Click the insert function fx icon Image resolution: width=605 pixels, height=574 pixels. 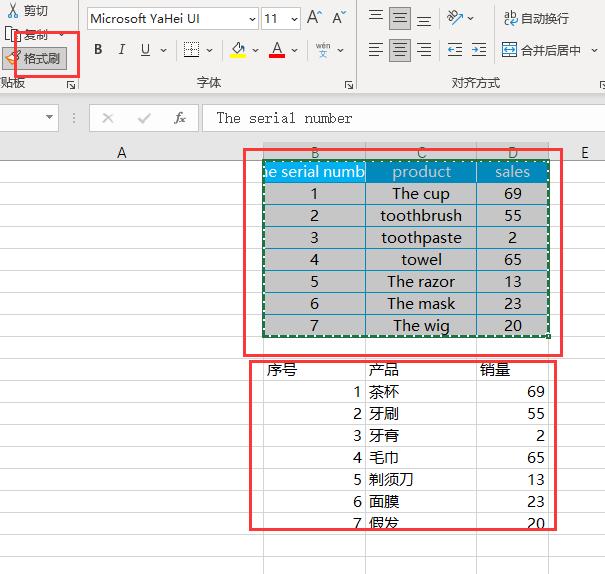180,118
